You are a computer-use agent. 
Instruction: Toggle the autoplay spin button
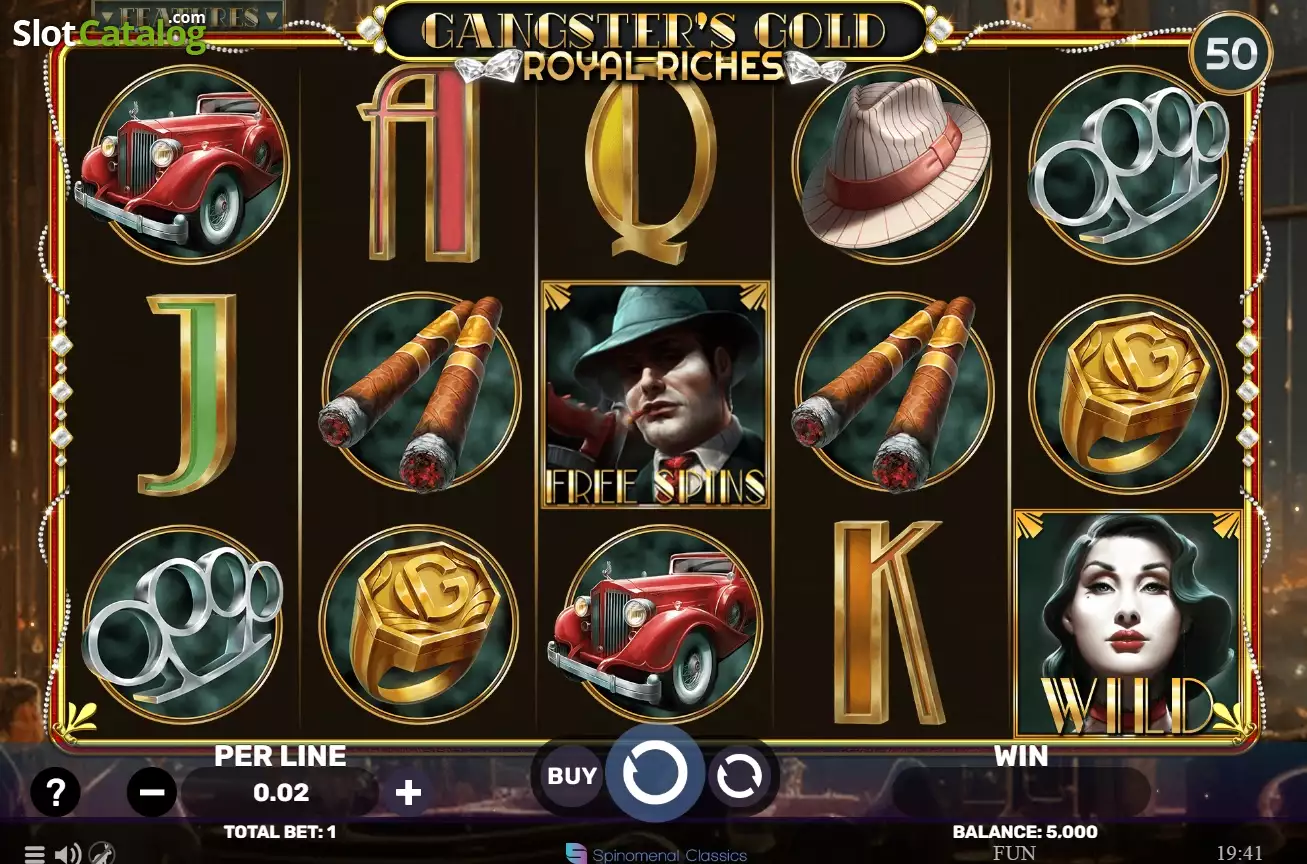739,776
